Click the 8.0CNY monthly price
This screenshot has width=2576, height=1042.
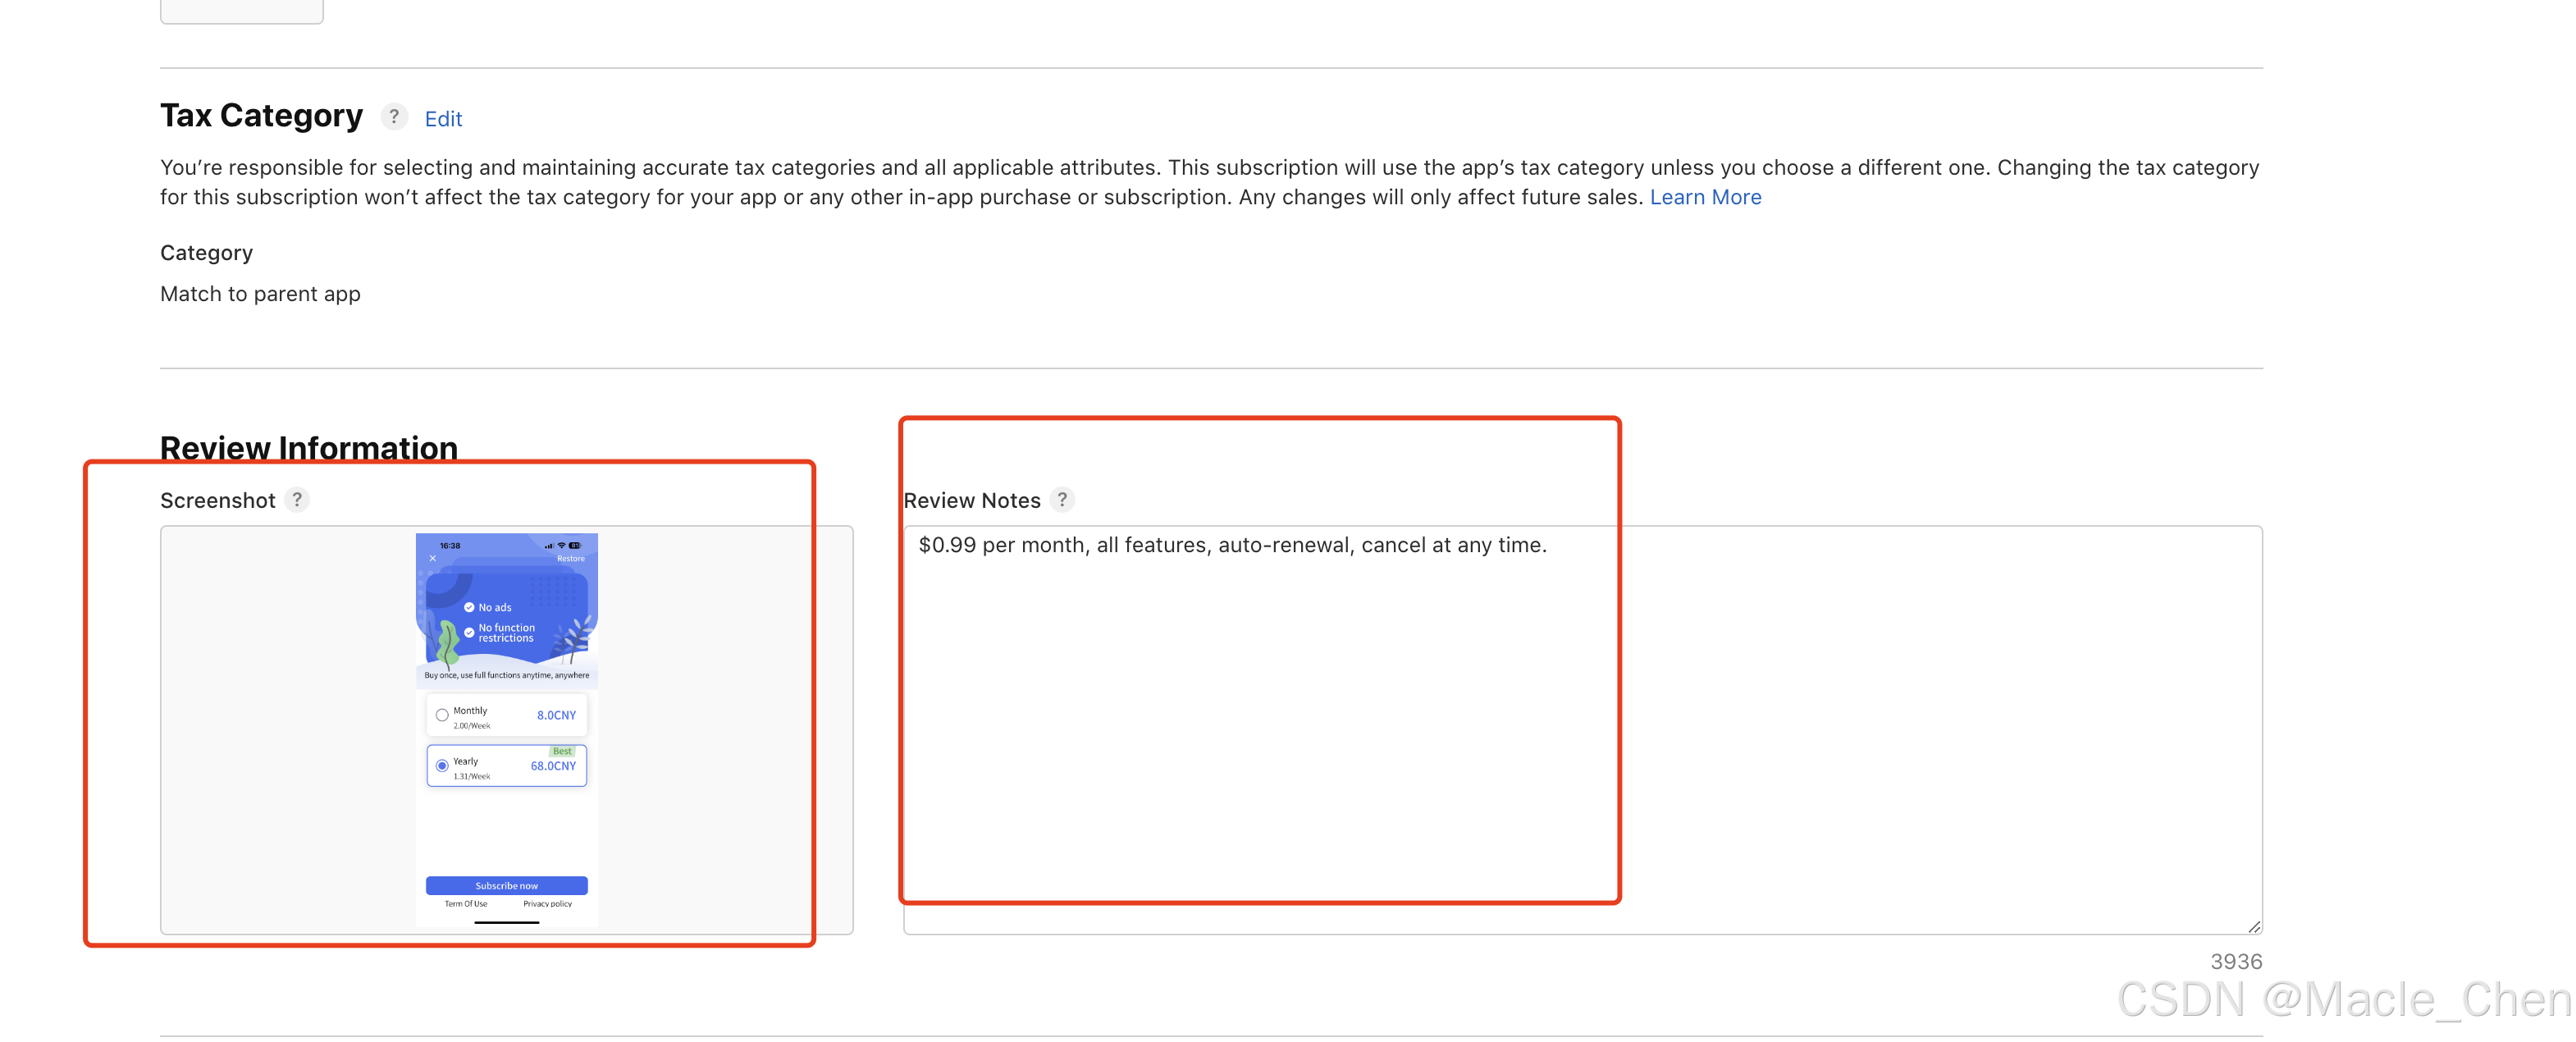[556, 715]
